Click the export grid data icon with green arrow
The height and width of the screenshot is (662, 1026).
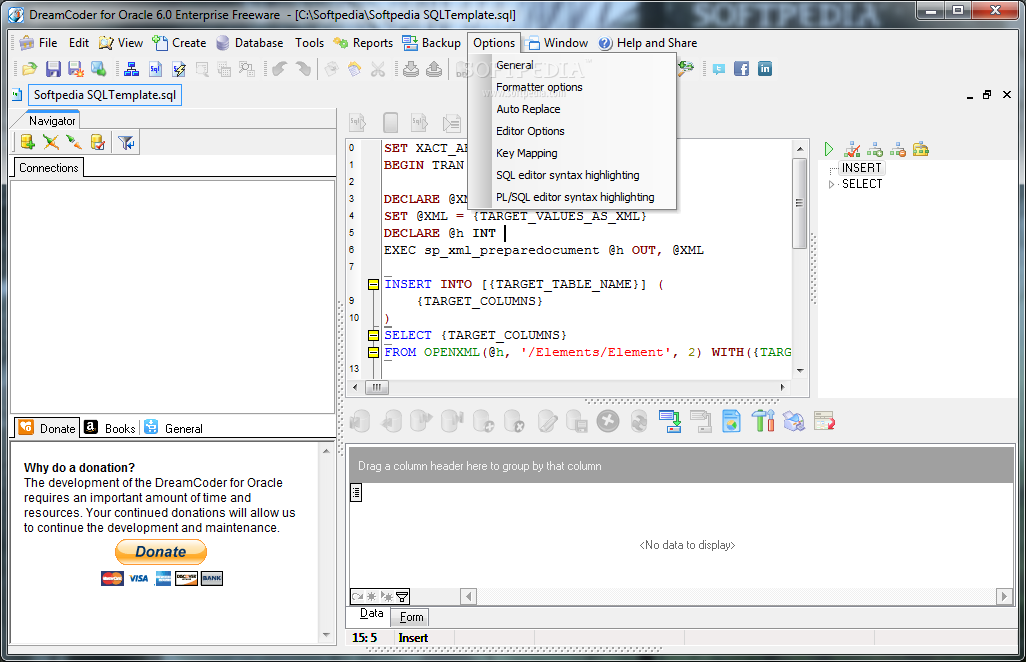[x=670, y=421]
